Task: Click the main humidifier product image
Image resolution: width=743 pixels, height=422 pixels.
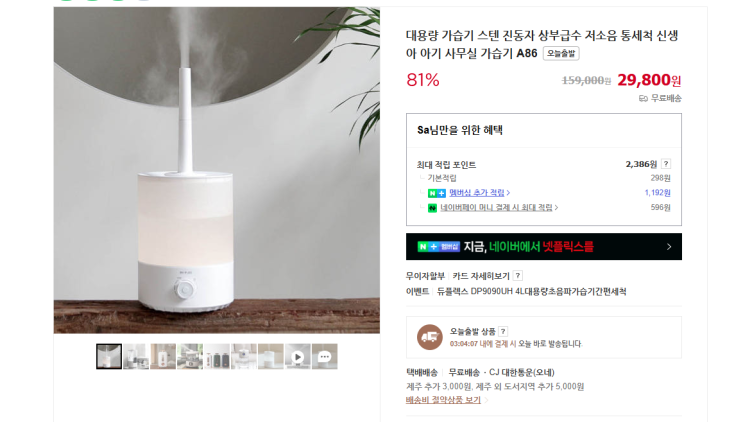Action: click(x=217, y=170)
